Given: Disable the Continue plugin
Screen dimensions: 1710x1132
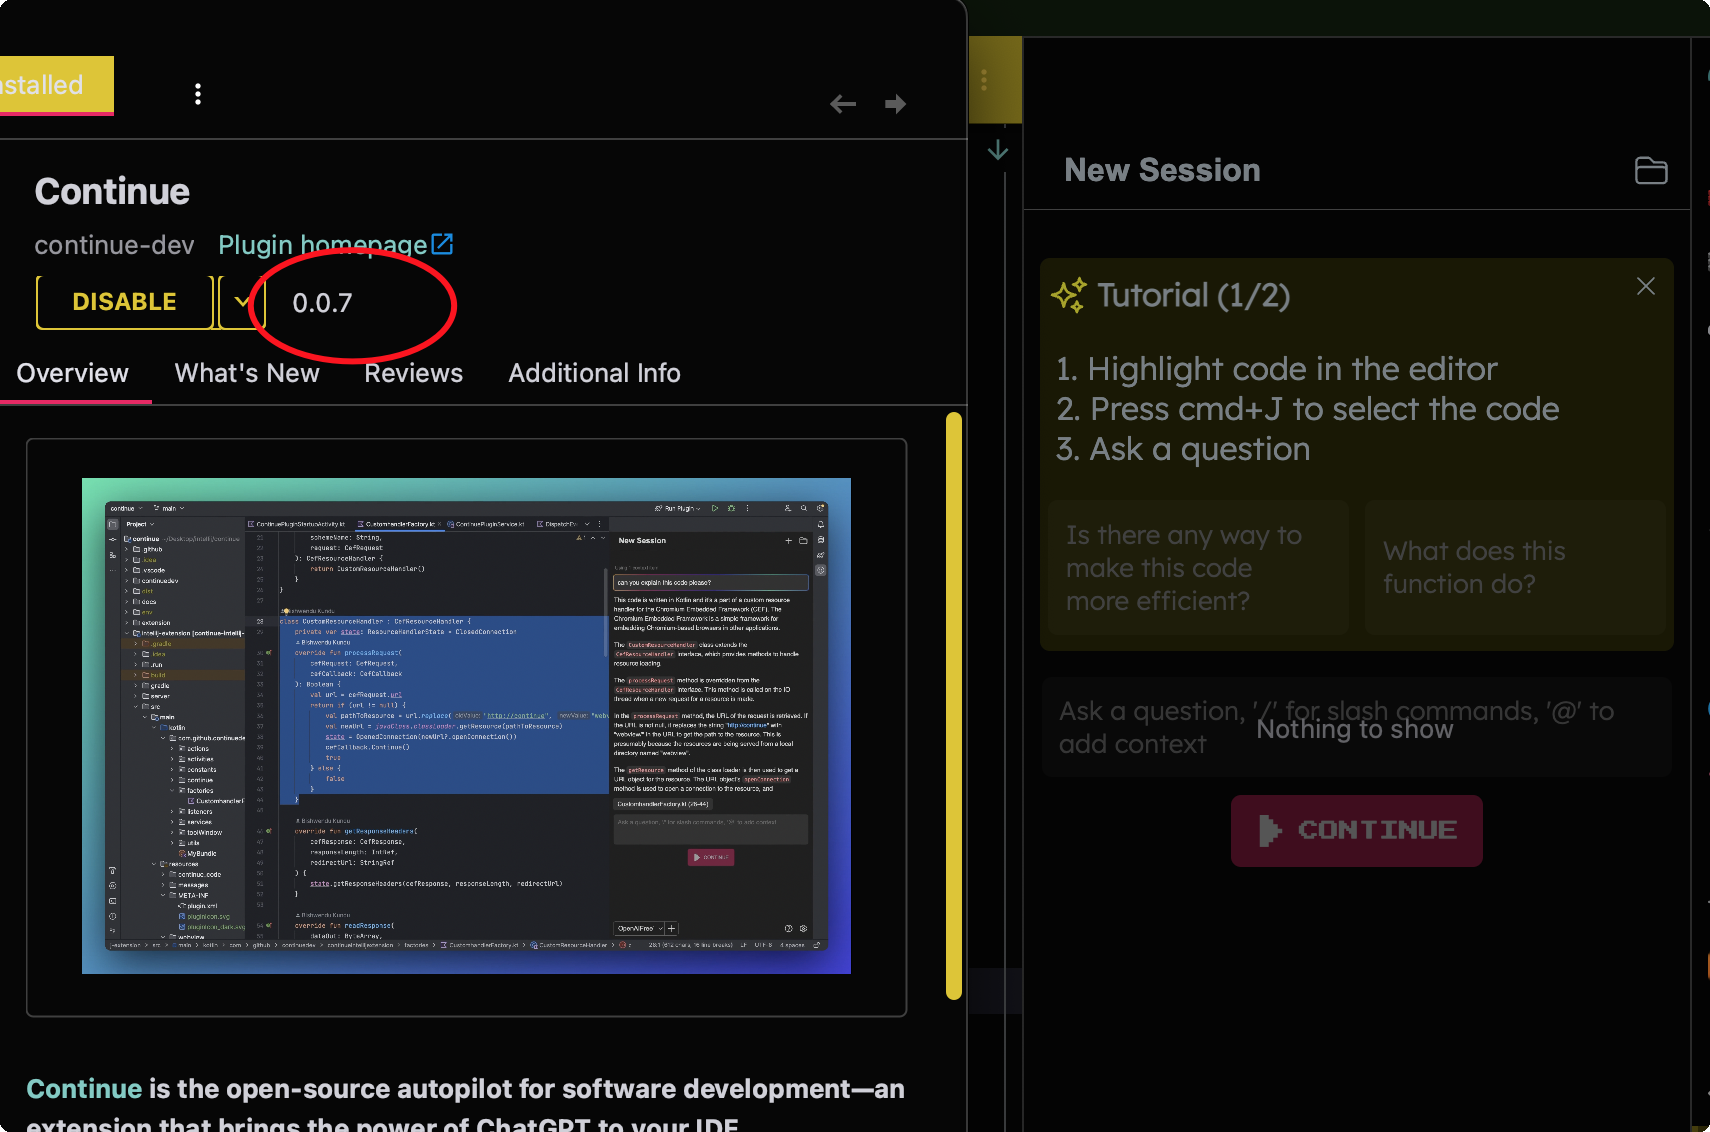Looking at the screenshot, I should (123, 301).
